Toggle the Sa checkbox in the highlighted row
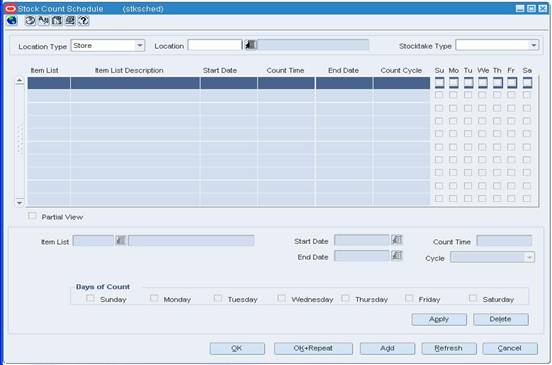Screen dimensions: 552x365 [x=527, y=83]
